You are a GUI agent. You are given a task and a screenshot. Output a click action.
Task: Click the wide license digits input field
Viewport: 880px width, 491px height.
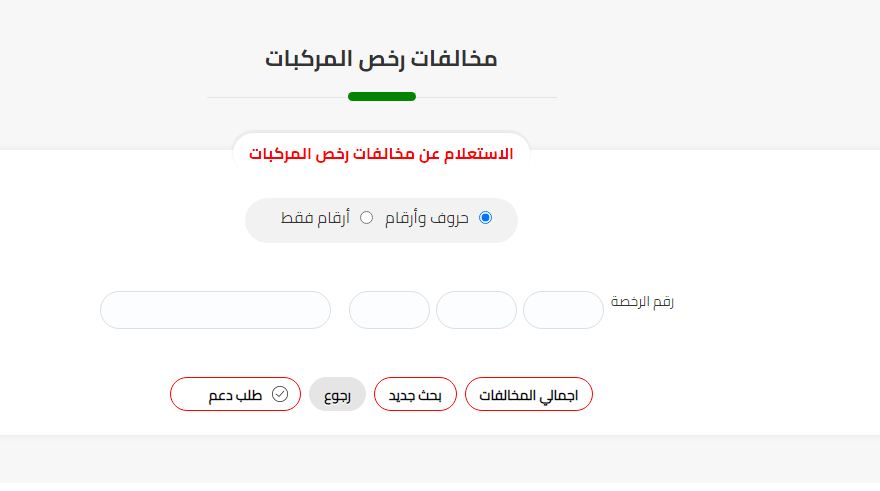click(216, 310)
